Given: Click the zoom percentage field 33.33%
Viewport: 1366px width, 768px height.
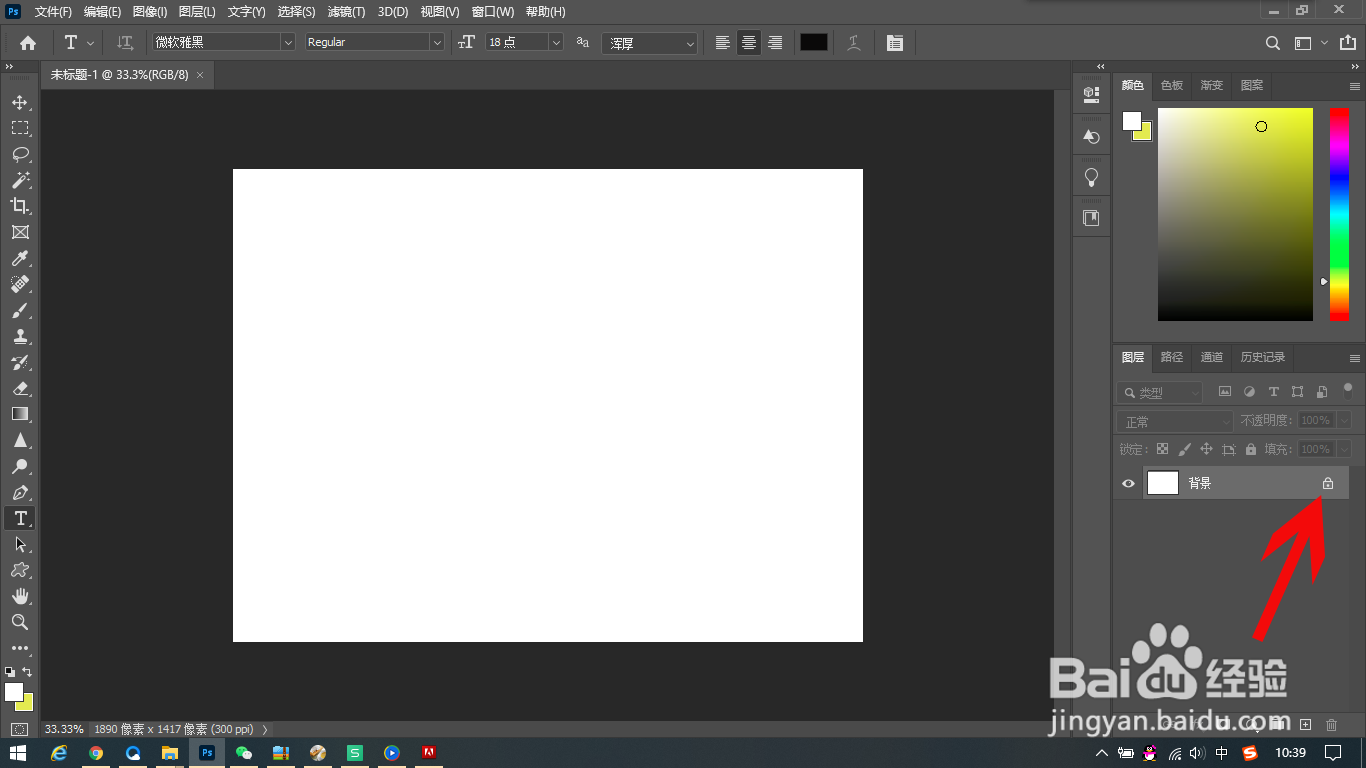Looking at the screenshot, I should click(64, 729).
